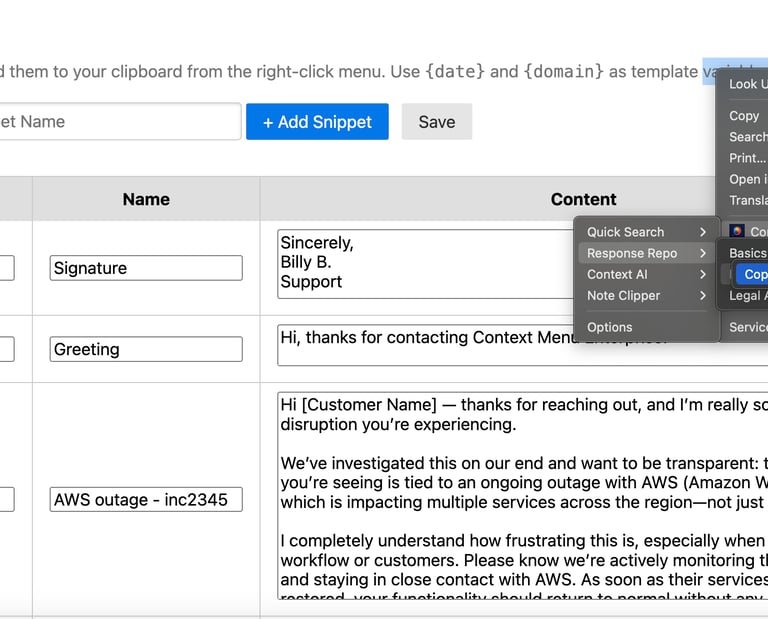Open the Basics submenu item
The height and width of the screenshot is (619, 768).
point(748,253)
